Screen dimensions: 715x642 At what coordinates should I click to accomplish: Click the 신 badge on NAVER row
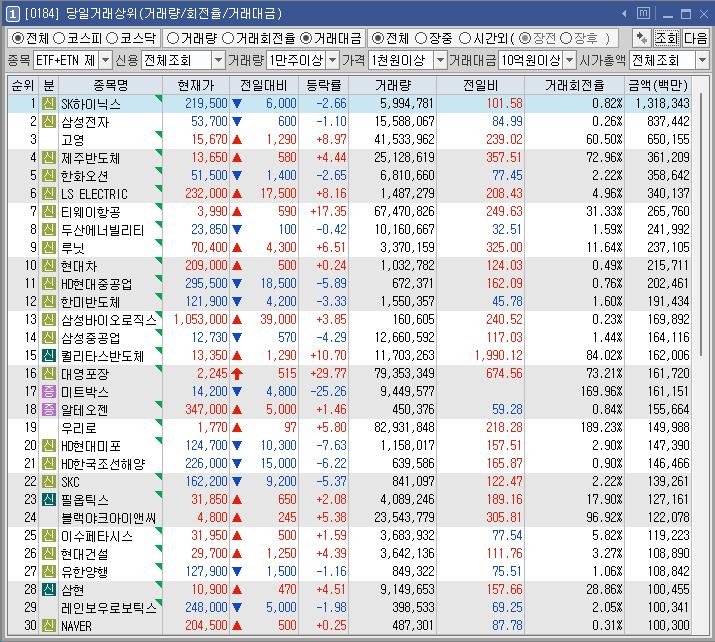pos(49,625)
